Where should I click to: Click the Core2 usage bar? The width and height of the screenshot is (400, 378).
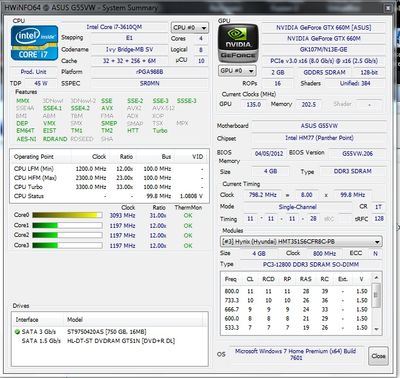click(67, 235)
